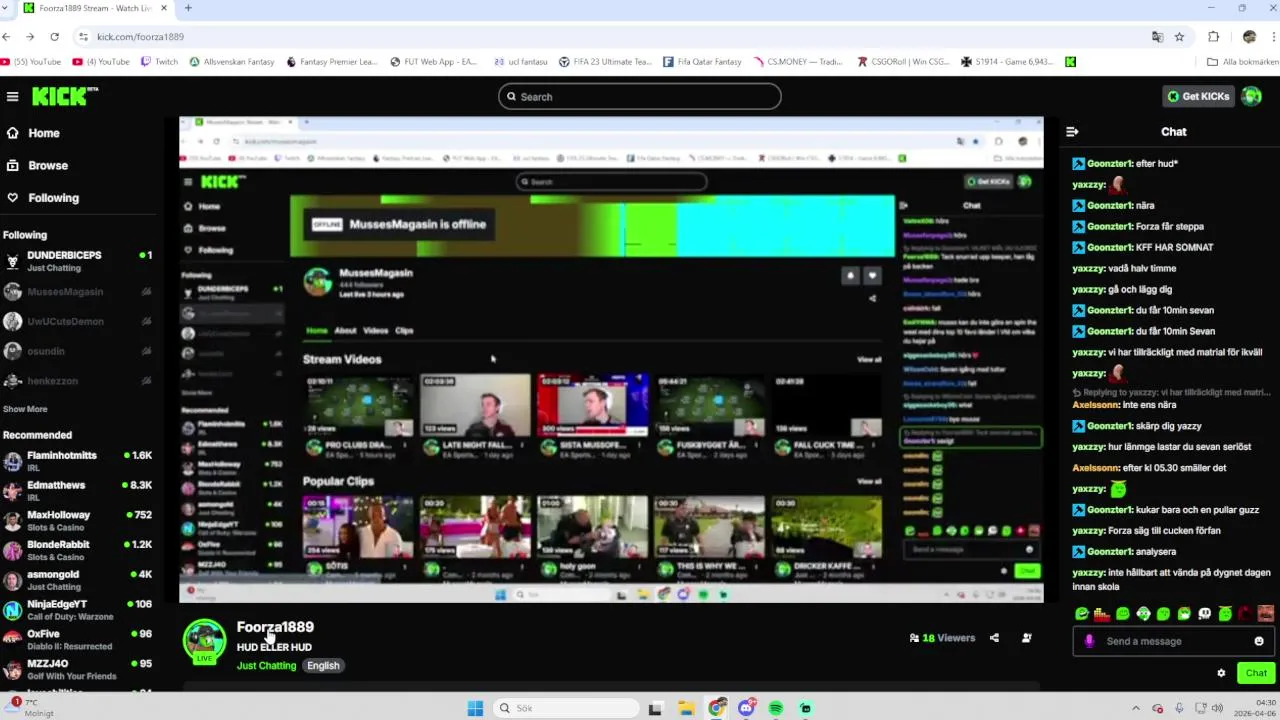Reload the page

[54, 37]
